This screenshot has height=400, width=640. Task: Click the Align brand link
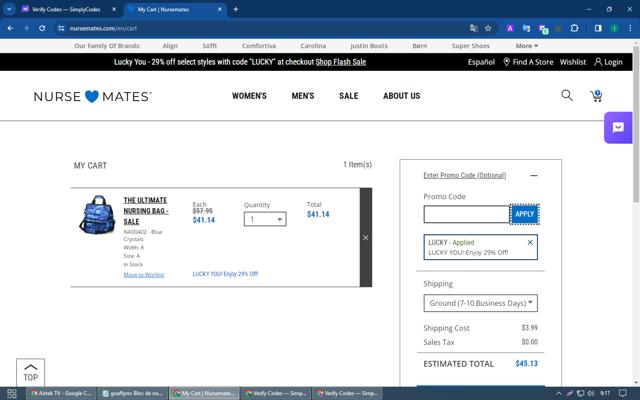pyautogui.click(x=170, y=46)
